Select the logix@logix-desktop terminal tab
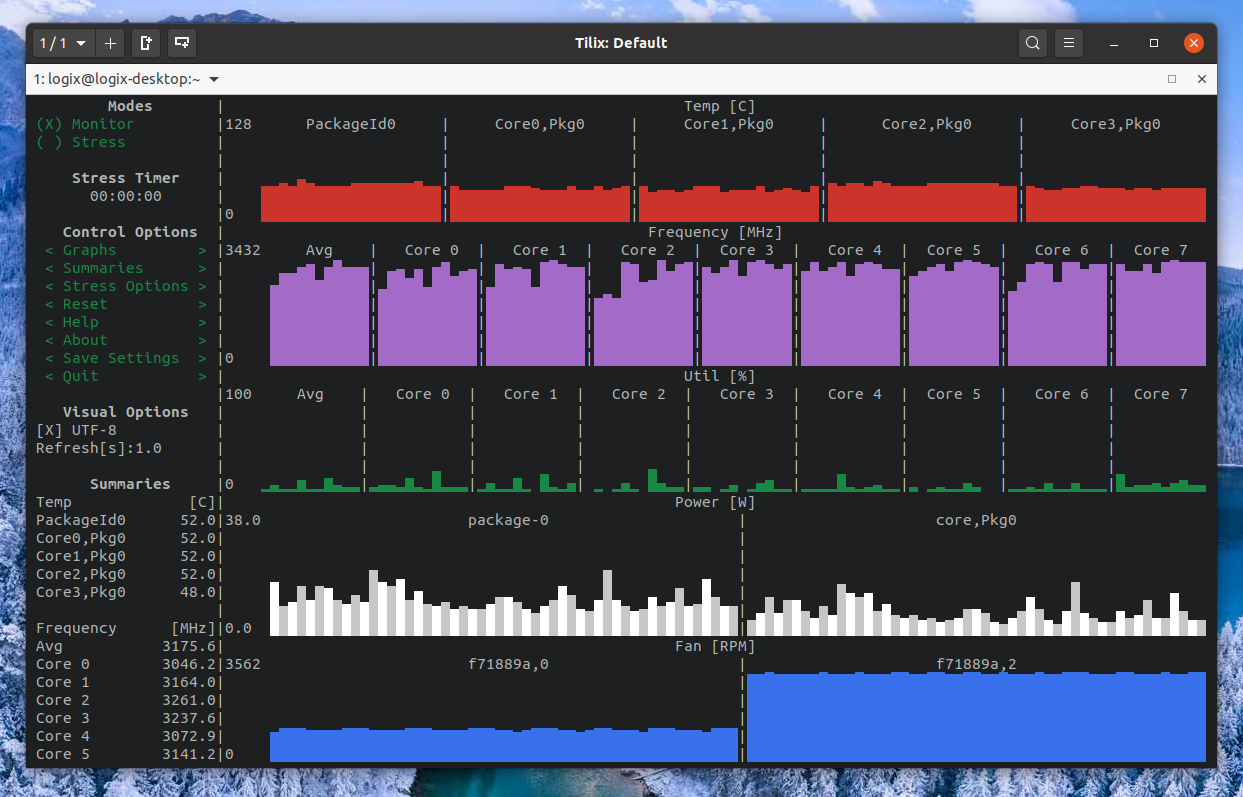1243x797 pixels. (x=120, y=78)
